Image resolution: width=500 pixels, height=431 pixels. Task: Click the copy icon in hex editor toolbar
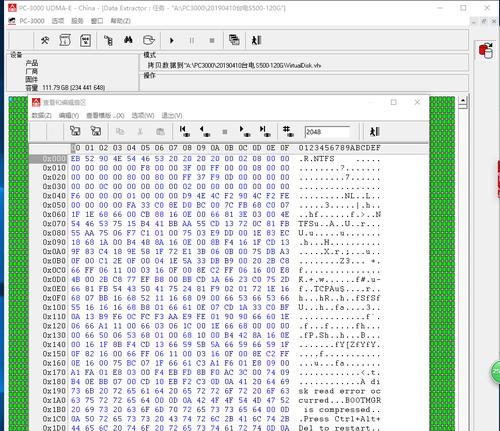pos(120,132)
